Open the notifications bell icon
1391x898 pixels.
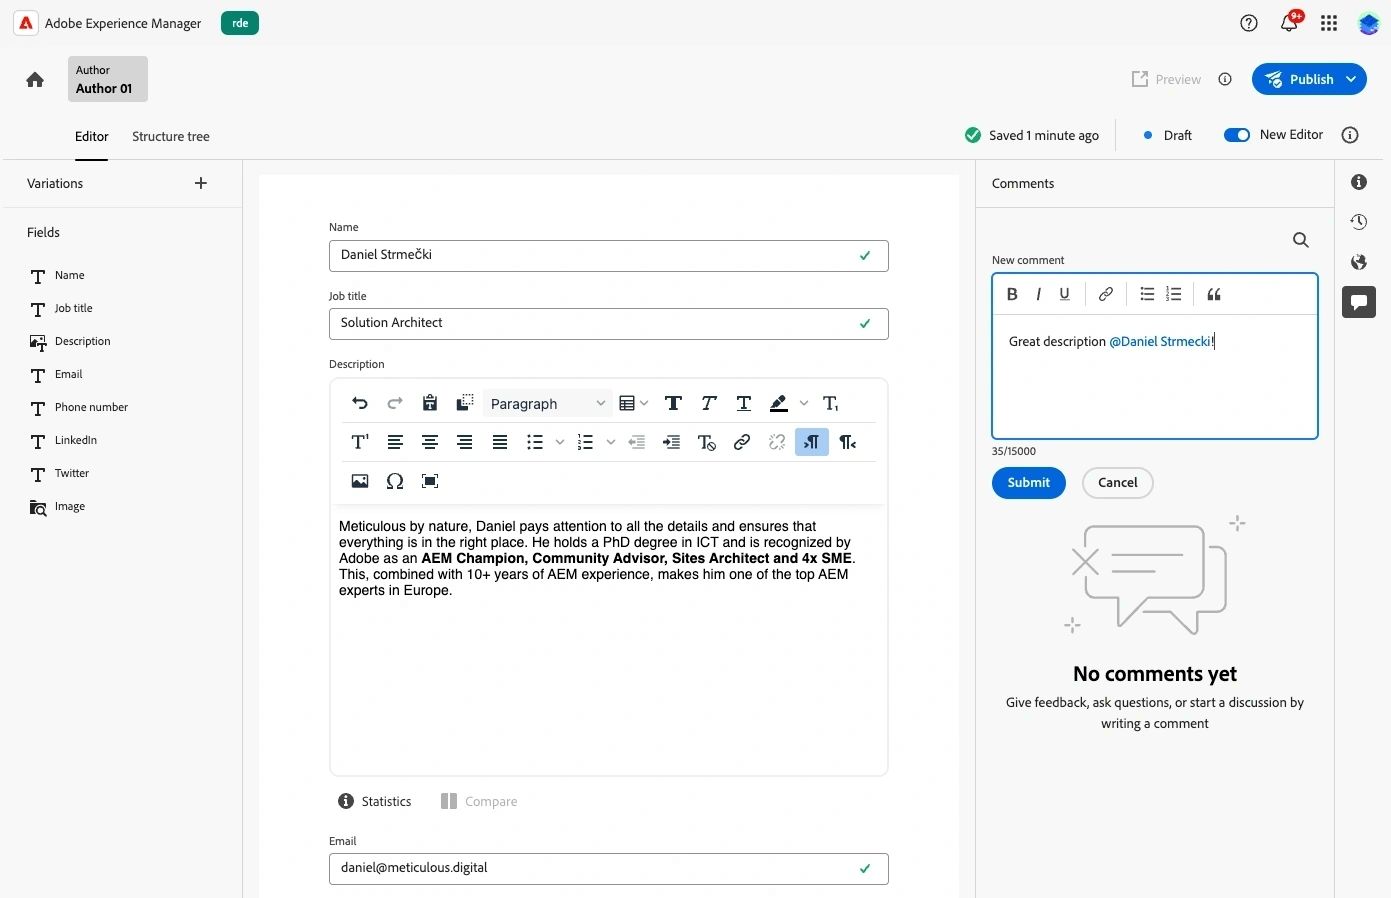[1289, 23]
